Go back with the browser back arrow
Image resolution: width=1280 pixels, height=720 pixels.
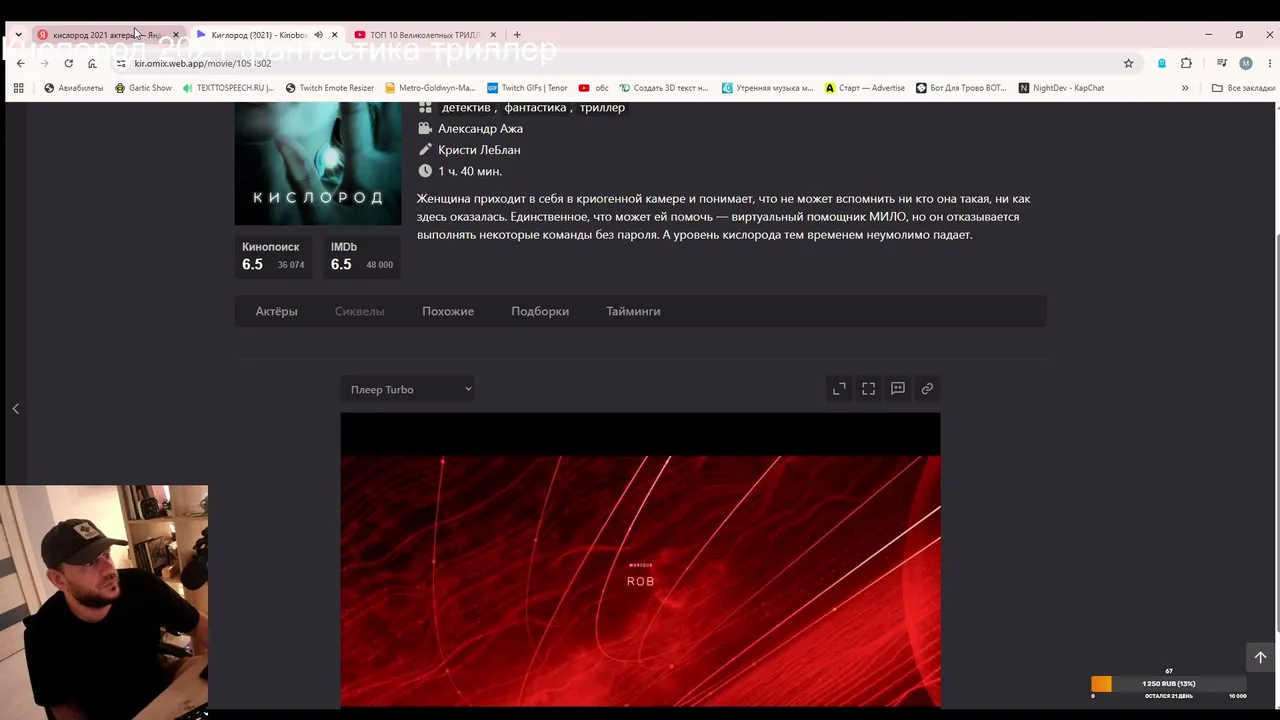point(20,63)
